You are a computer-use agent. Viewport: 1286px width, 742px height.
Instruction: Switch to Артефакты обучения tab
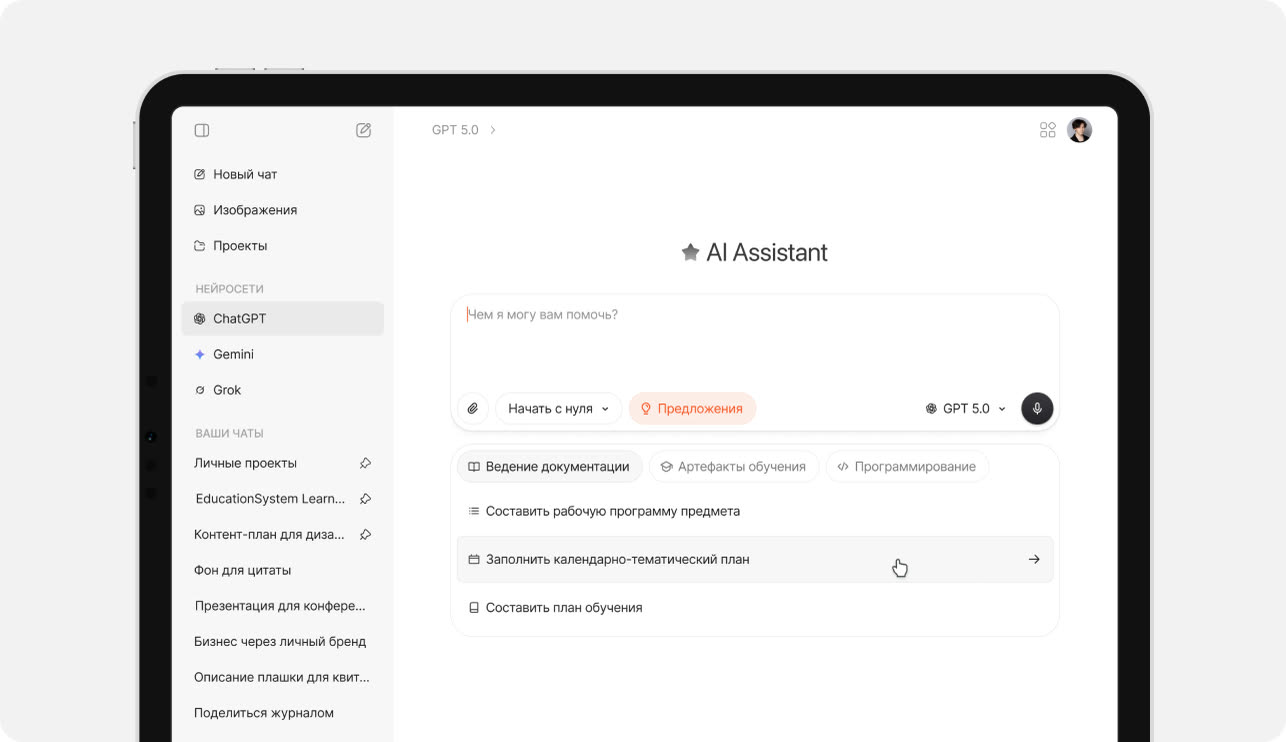734,467
